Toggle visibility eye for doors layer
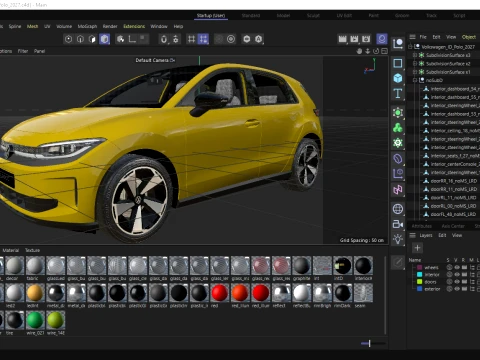The height and width of the screenshot is (360, 480). 457,282
